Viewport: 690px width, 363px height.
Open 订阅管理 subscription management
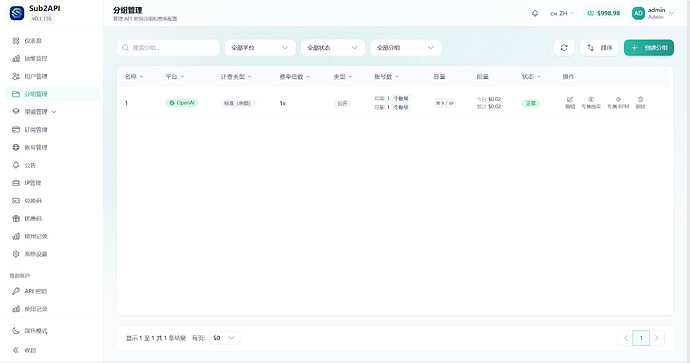pos(51,129)
